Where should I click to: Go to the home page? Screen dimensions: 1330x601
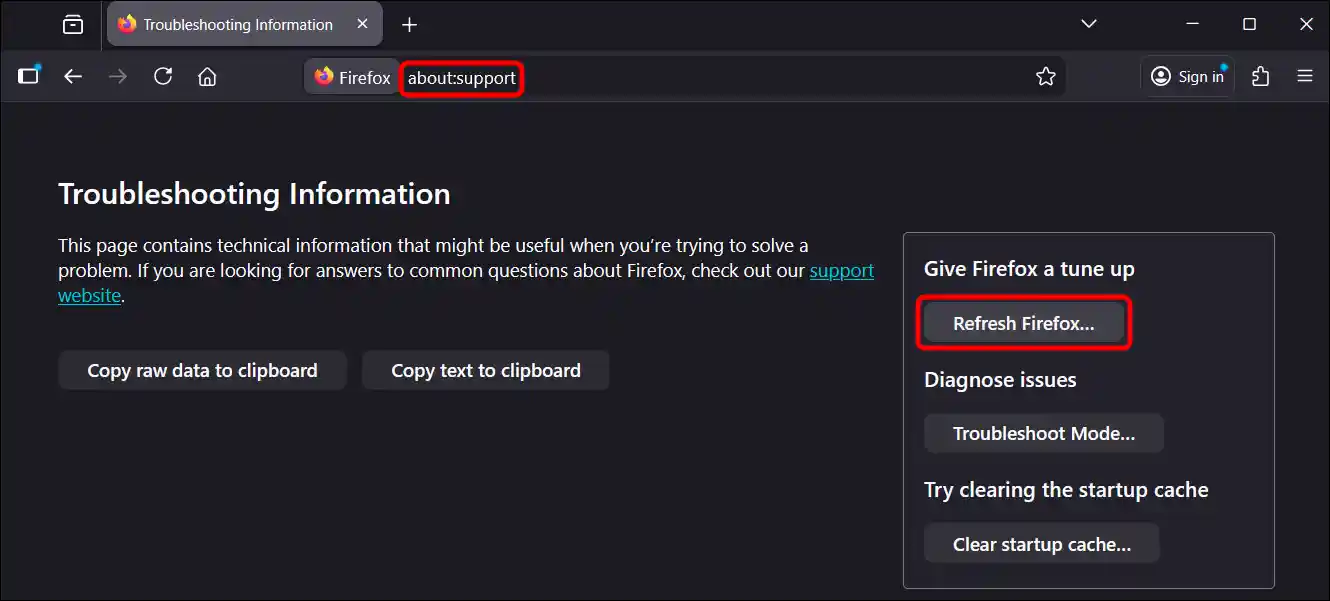207,76
